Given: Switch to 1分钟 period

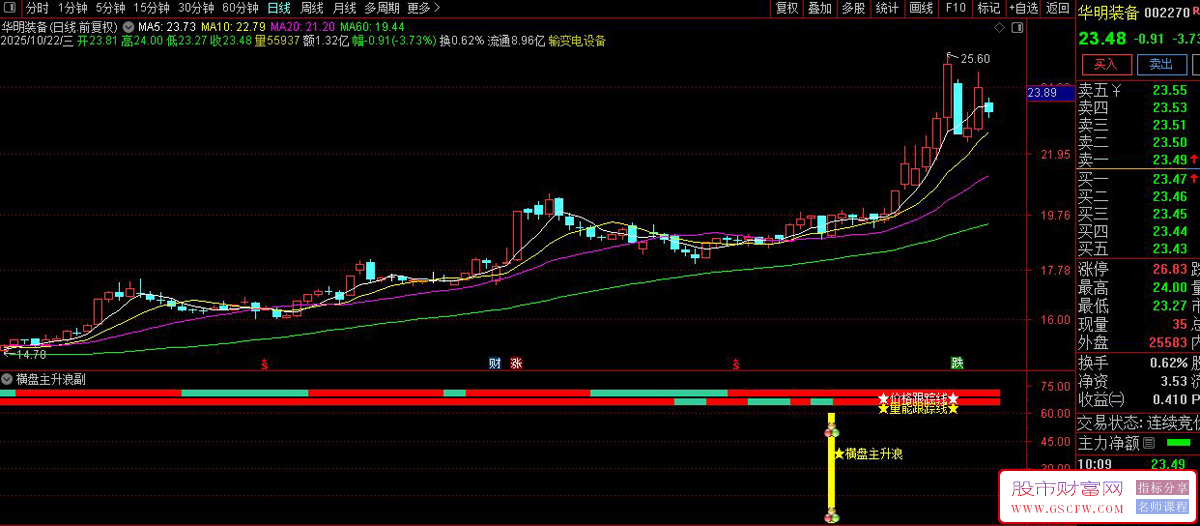Looking at the screenshot, I should click(x=73, y=8).
